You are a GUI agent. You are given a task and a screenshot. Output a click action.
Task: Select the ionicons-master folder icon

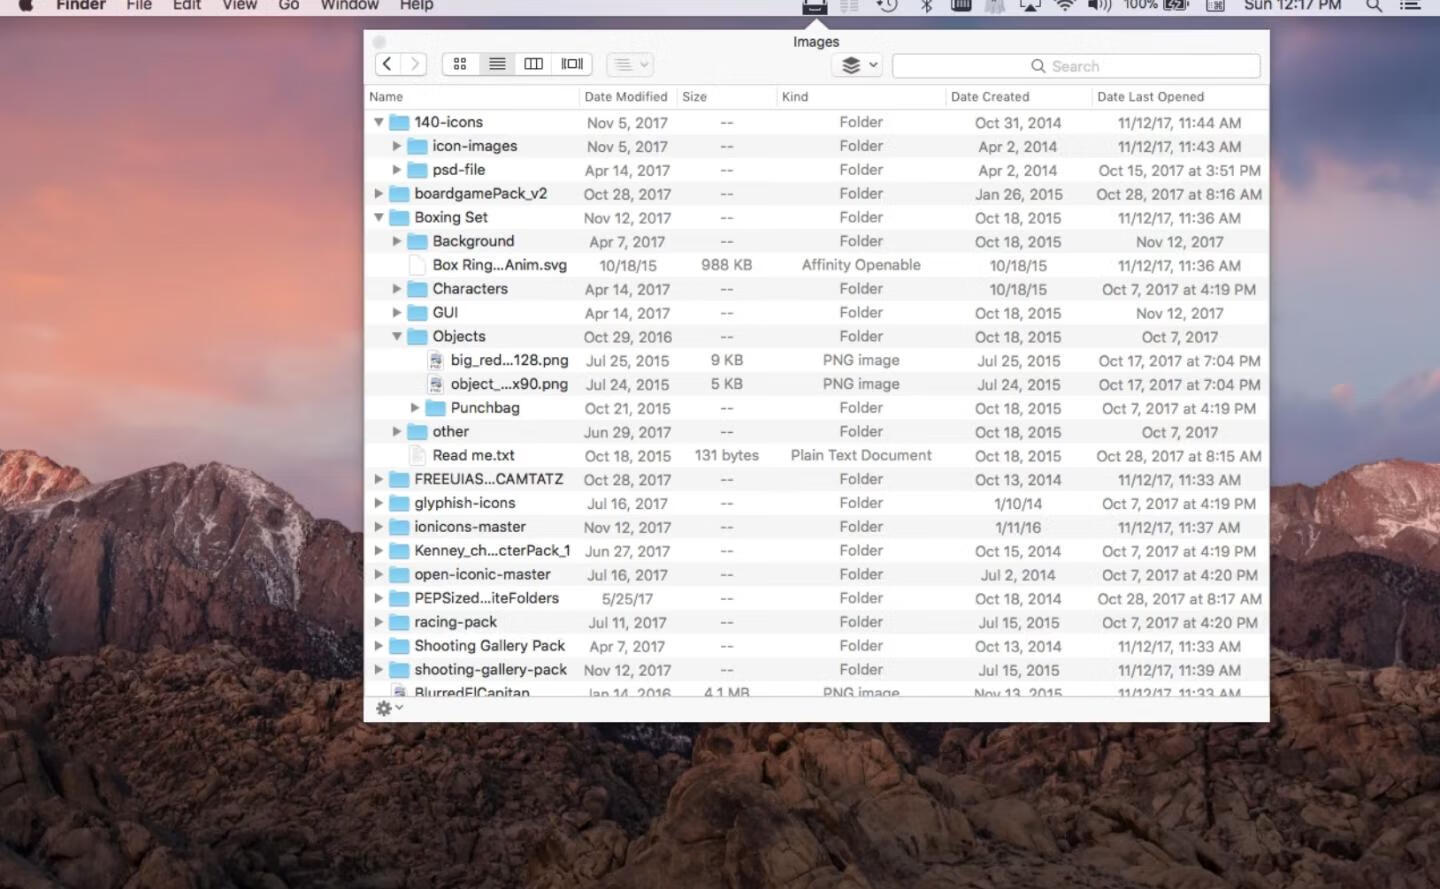point(399,527)
